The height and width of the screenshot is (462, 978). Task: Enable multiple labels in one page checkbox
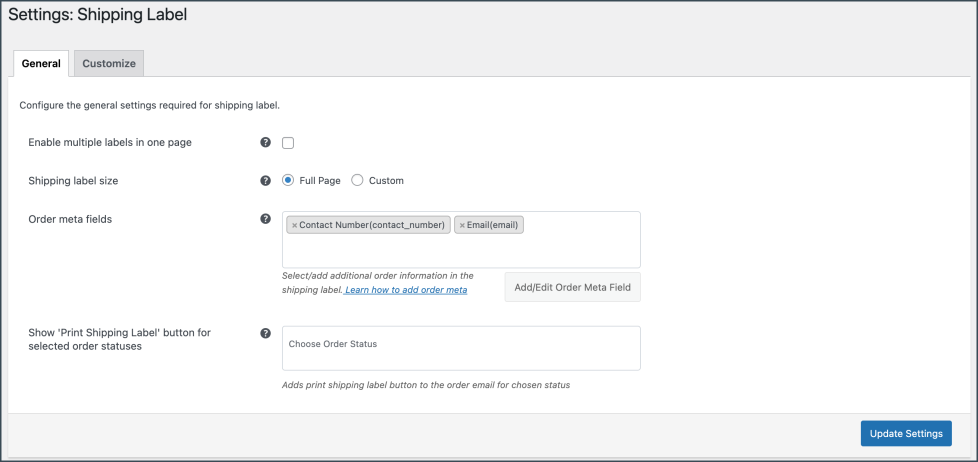tap(288, 143)
